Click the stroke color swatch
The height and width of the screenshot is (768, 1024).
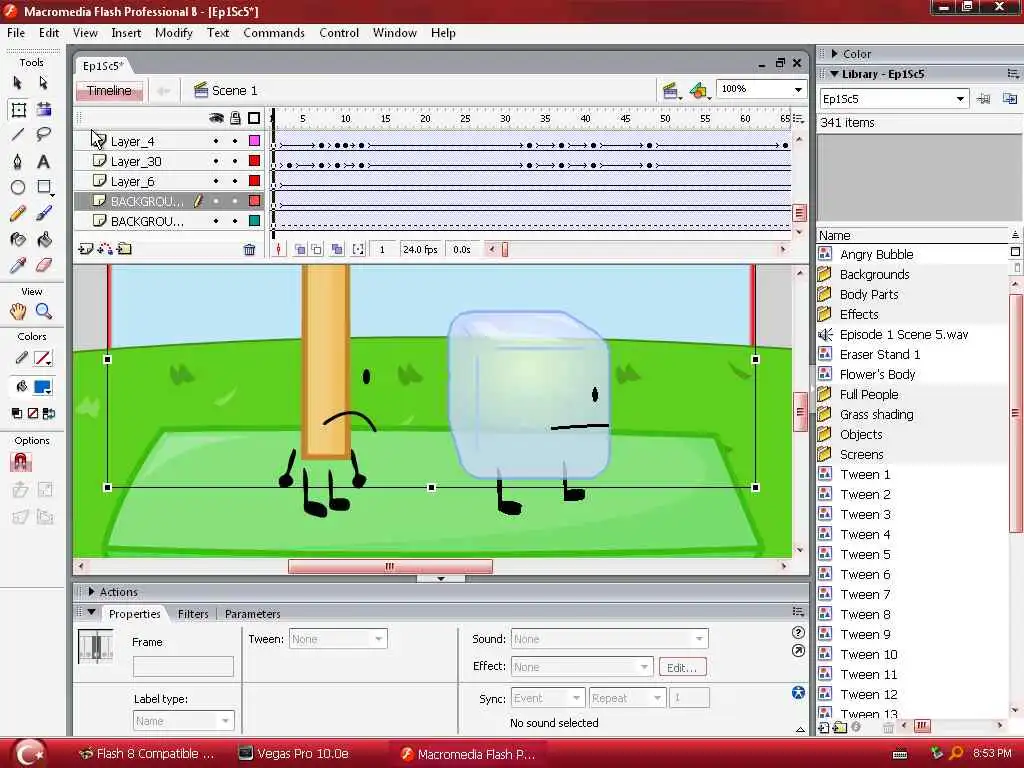tap(42, 358)
